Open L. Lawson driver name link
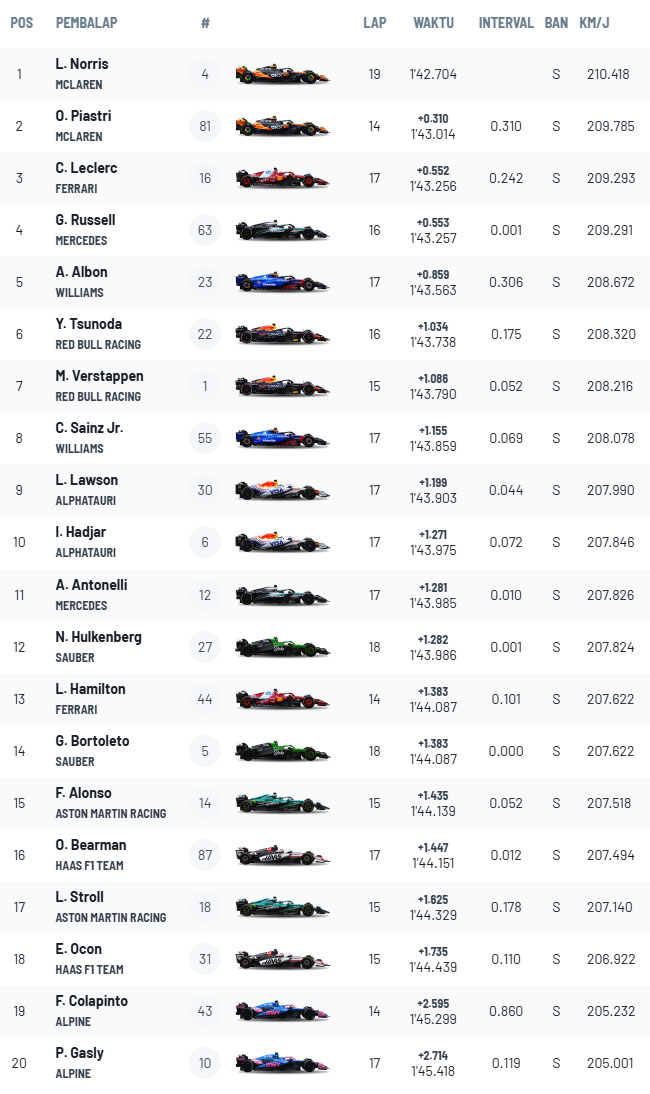The image size is (650, 1094). coord(87,480)
